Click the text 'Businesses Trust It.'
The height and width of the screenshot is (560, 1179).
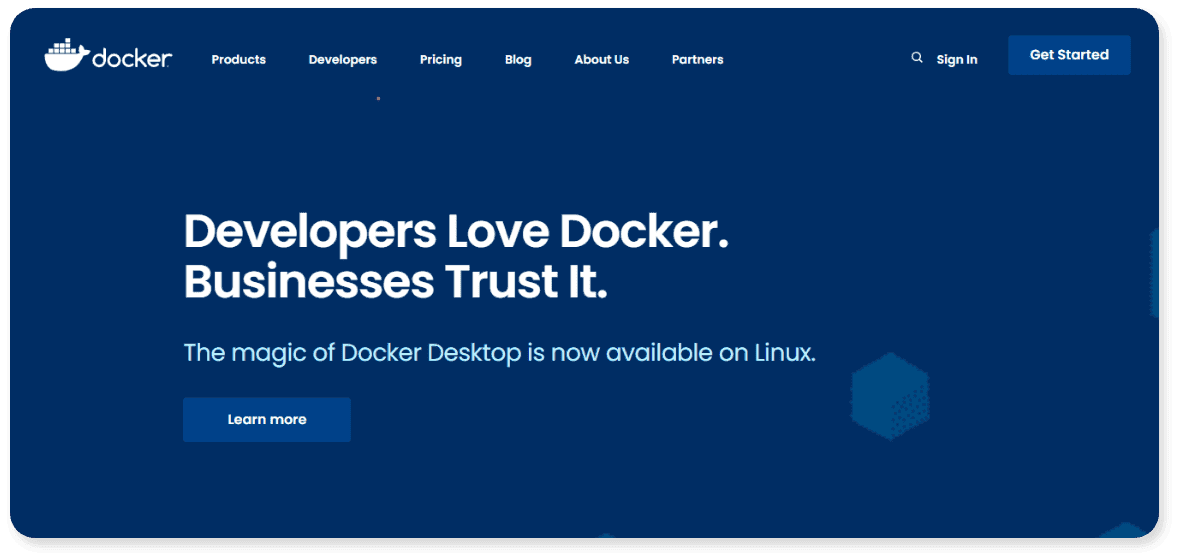click(x=396, y=282)
